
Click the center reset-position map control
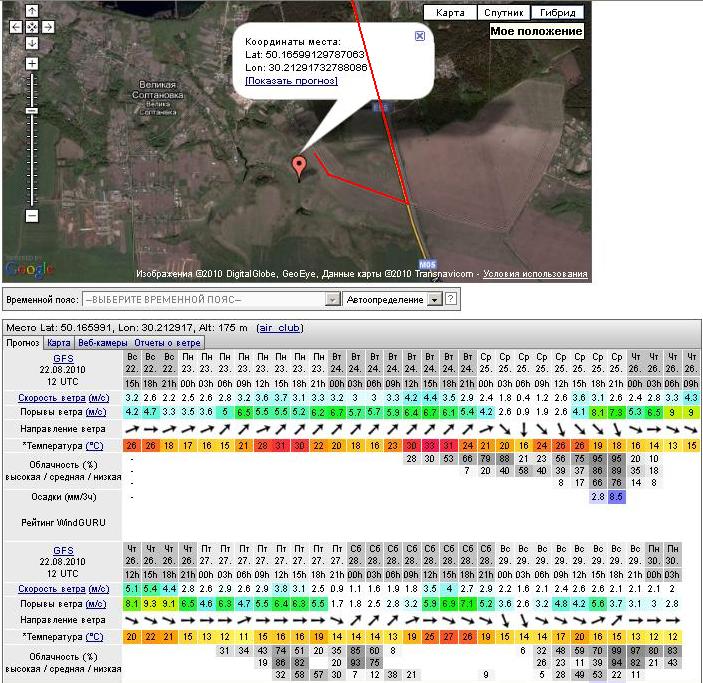pyautogui.click(x=32, y=27)
